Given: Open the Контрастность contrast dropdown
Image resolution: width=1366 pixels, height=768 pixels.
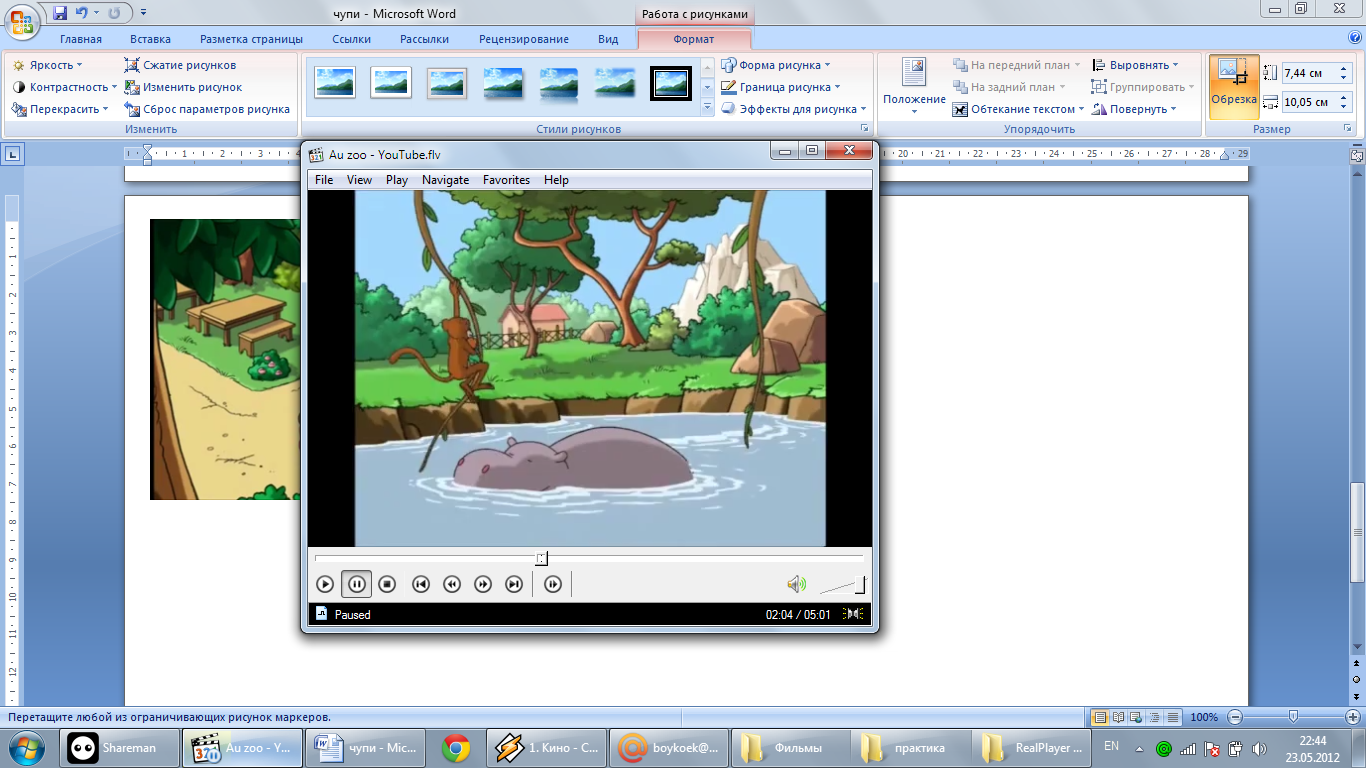Looking at the screenshot, I should 65,87.
